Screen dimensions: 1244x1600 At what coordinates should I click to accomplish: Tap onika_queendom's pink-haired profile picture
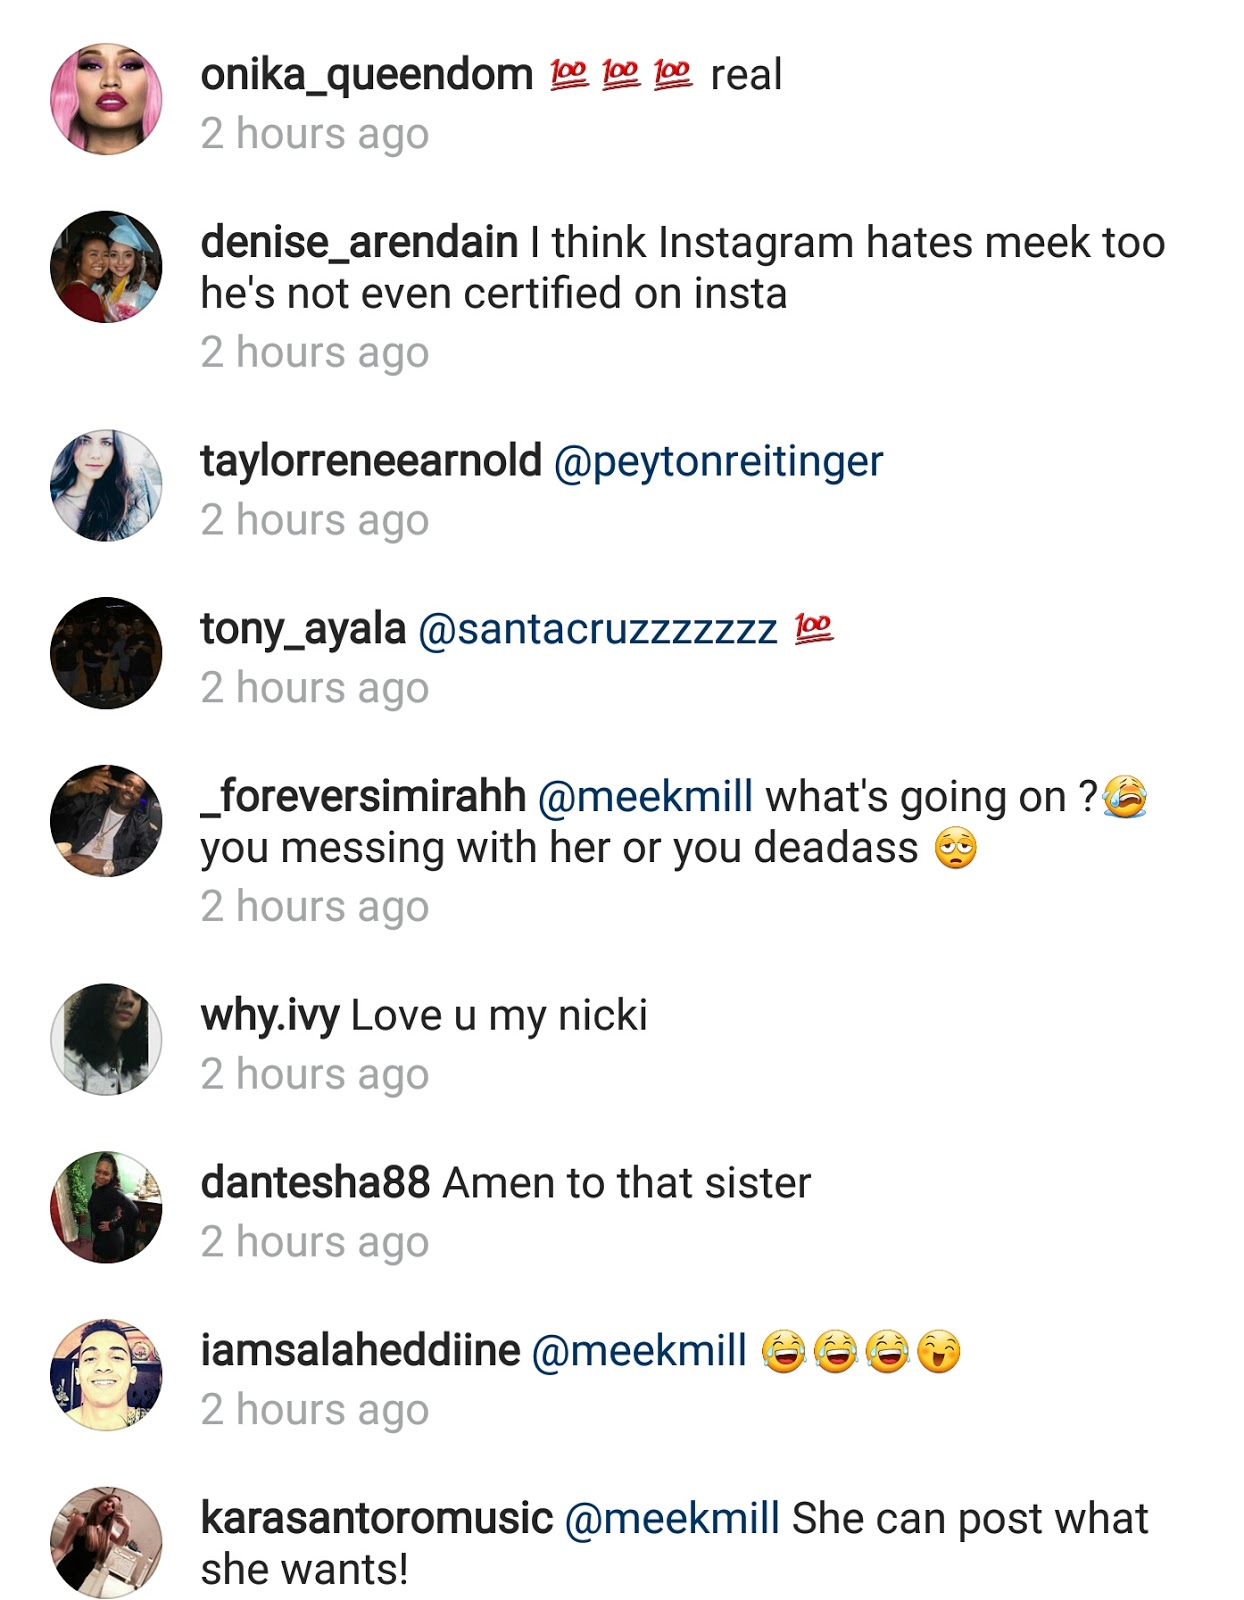pos(106,99)
